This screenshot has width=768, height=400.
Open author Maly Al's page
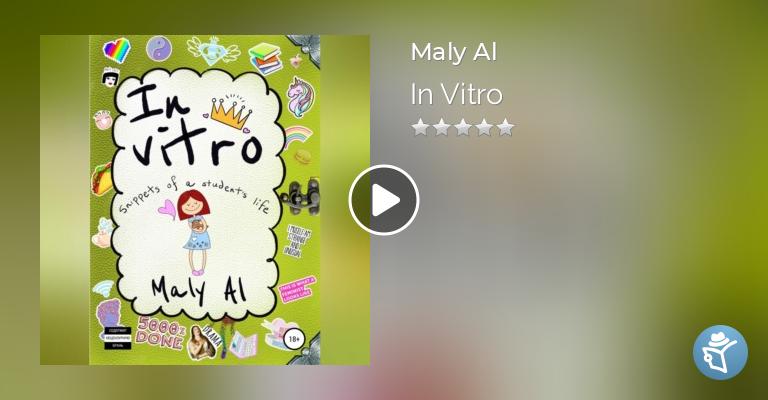454,52
